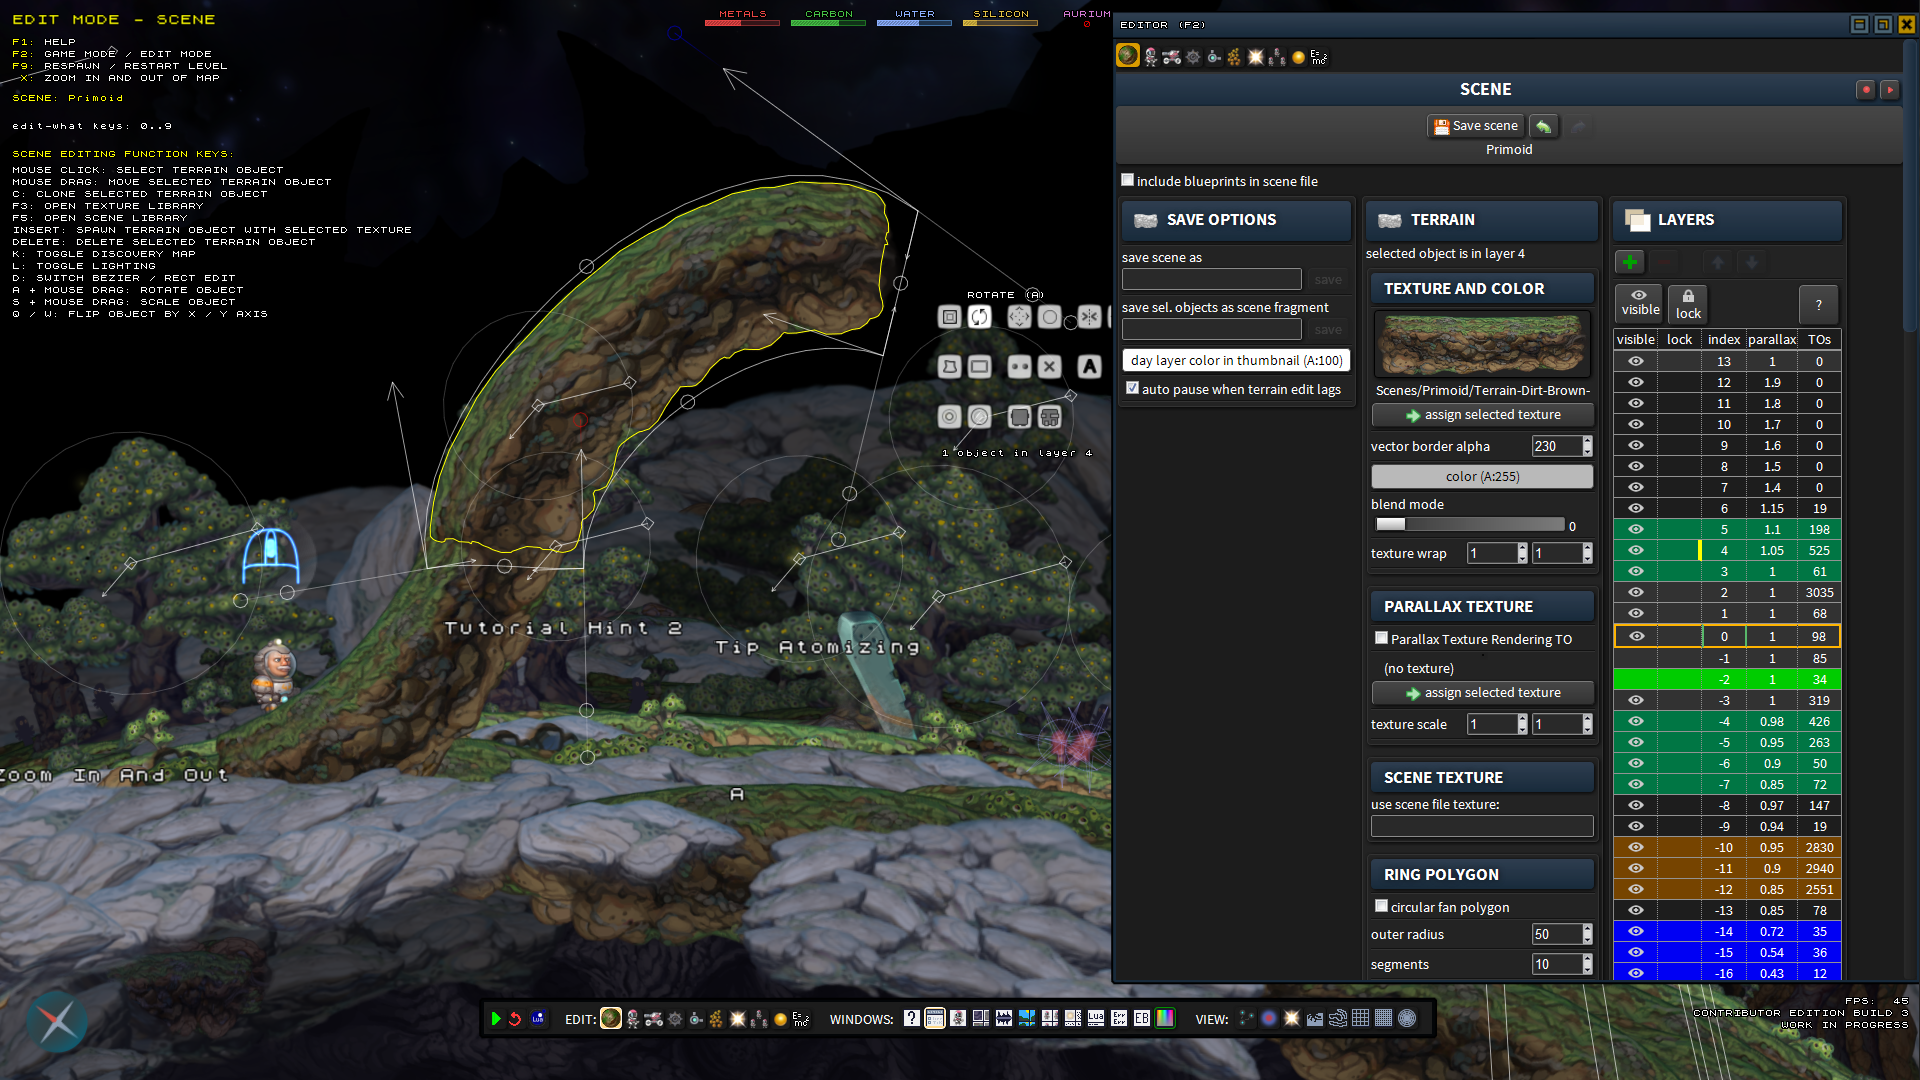
Task: Click the green add layer plus icon
Action: (x=1630, y=262)
